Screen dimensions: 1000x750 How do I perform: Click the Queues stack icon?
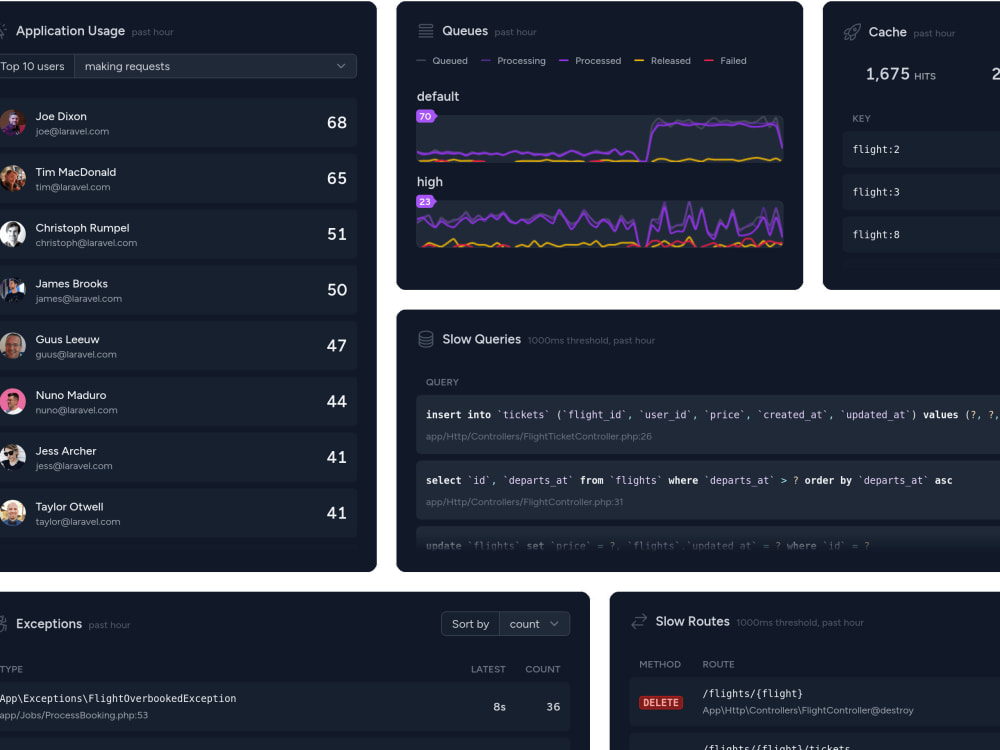point(425,31)
